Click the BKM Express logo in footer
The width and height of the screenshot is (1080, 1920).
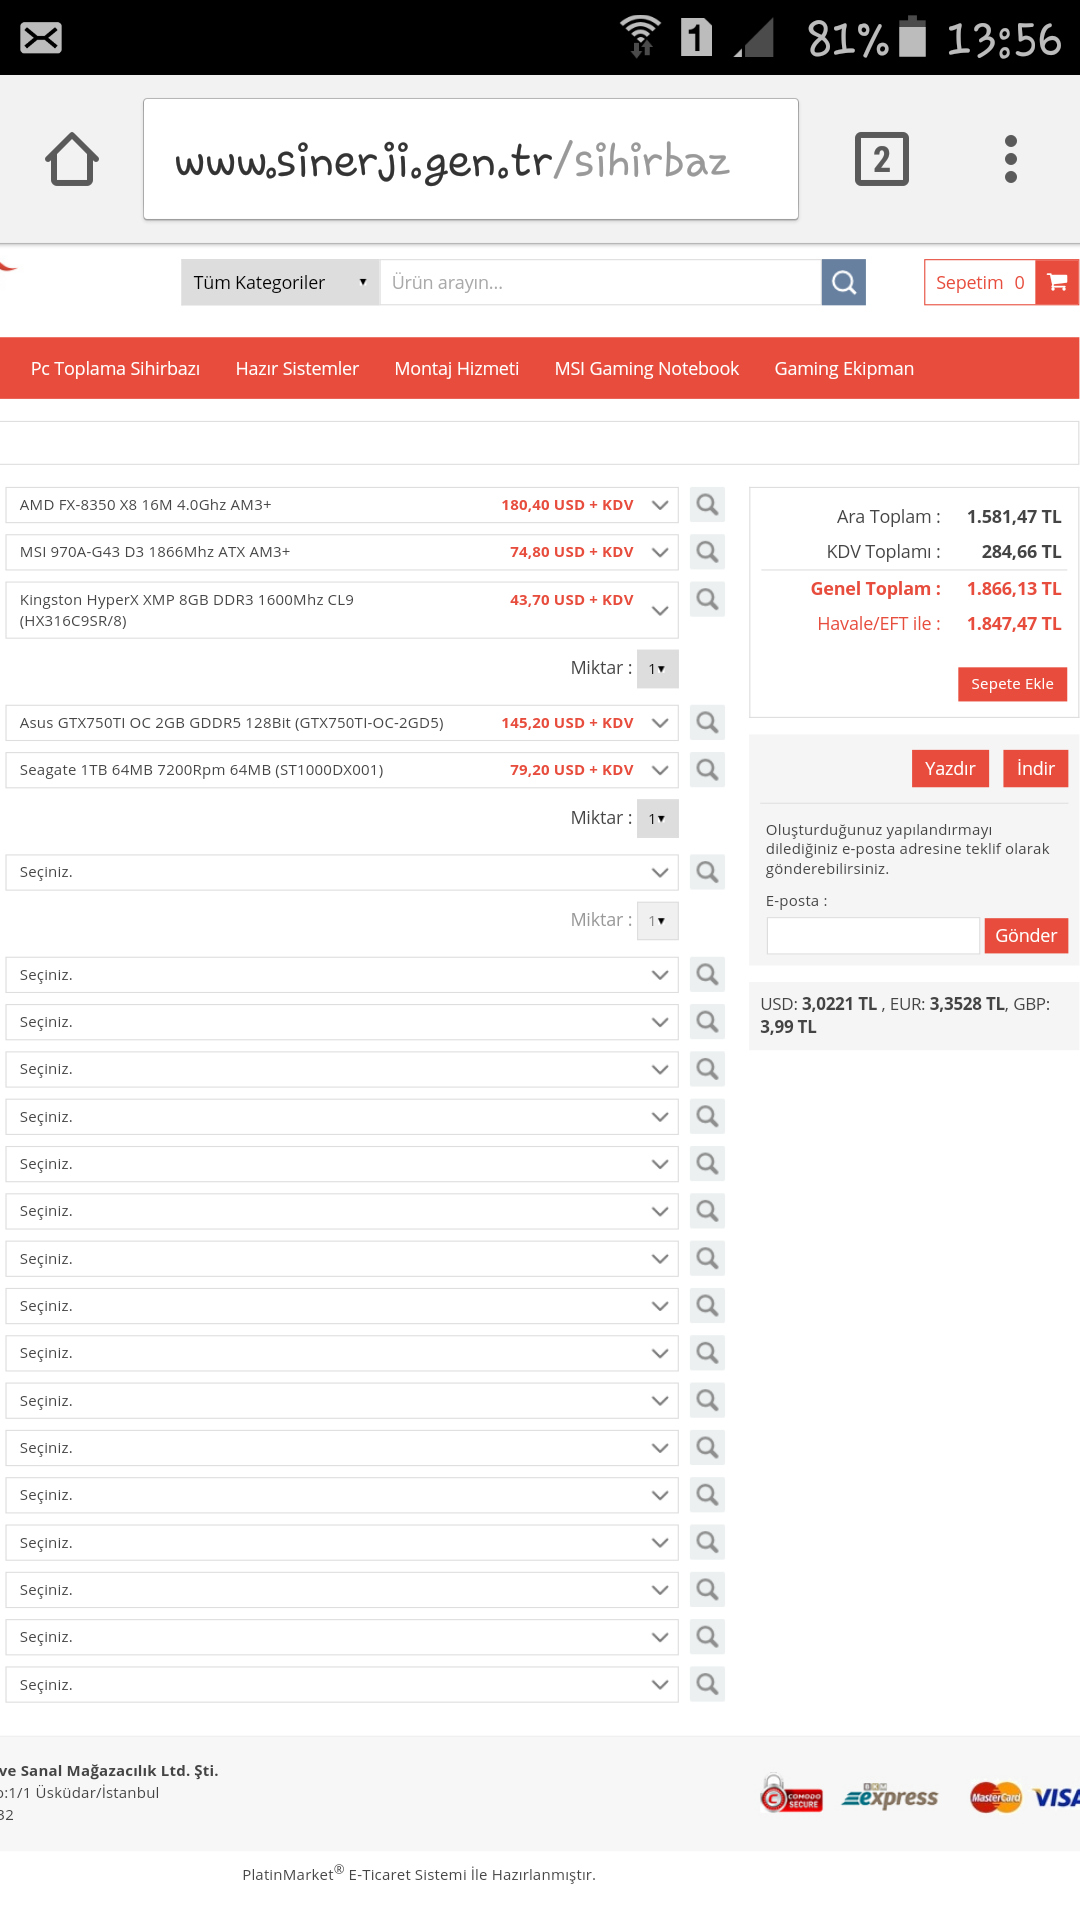point(890,1797)
